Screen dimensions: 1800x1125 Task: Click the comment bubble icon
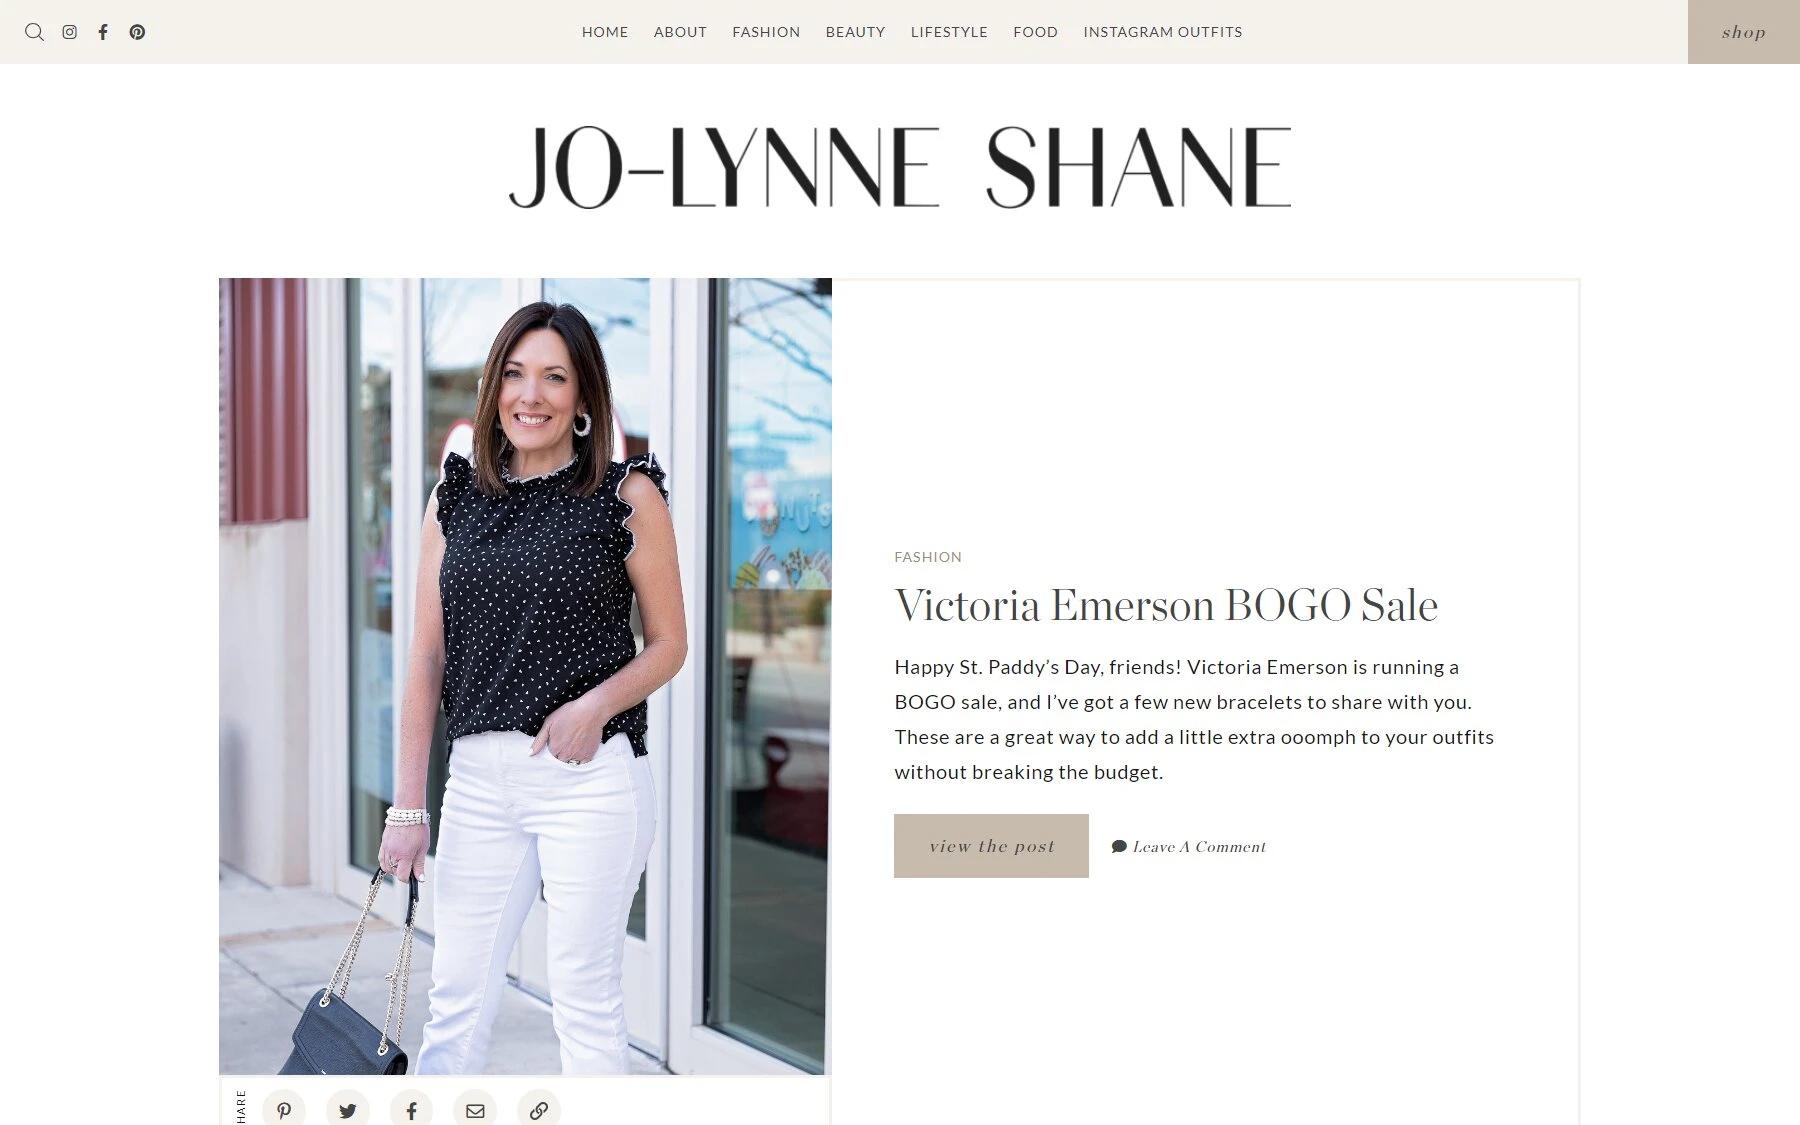click(x=1119, y=847)
